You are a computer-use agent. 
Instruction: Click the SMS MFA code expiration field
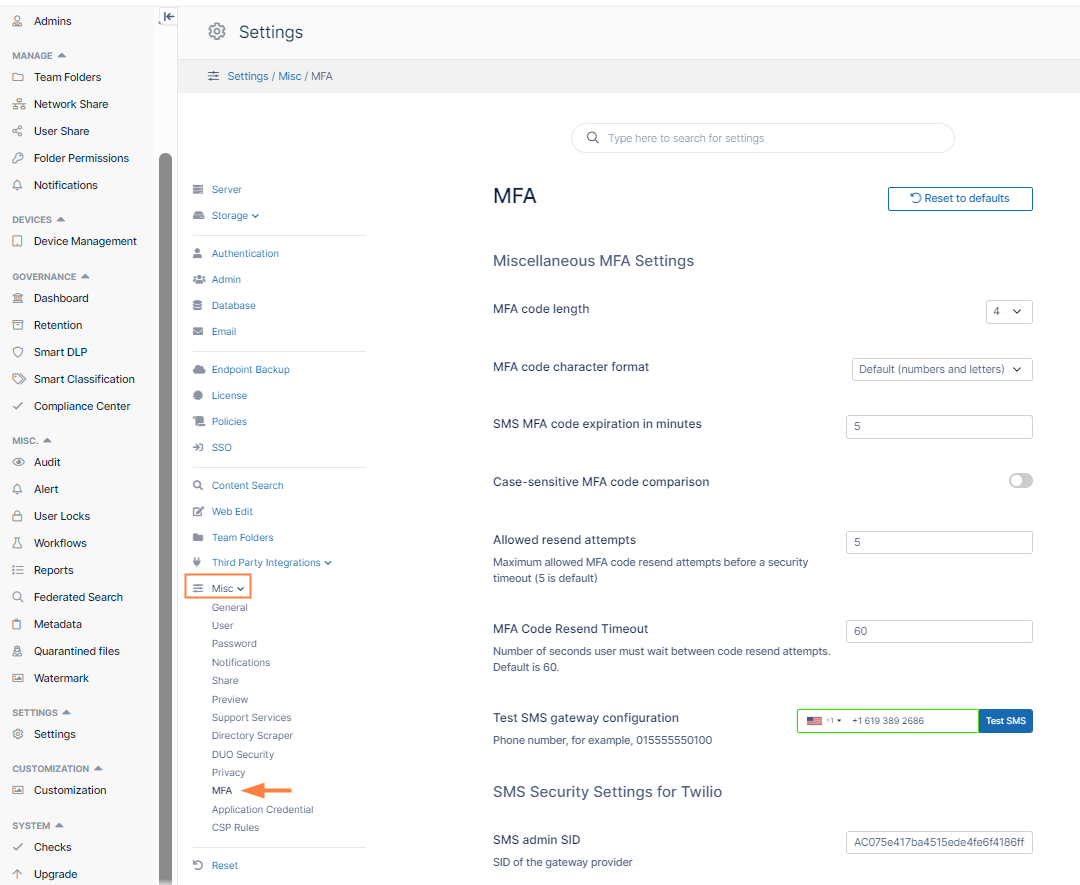(x=939, y=426)
